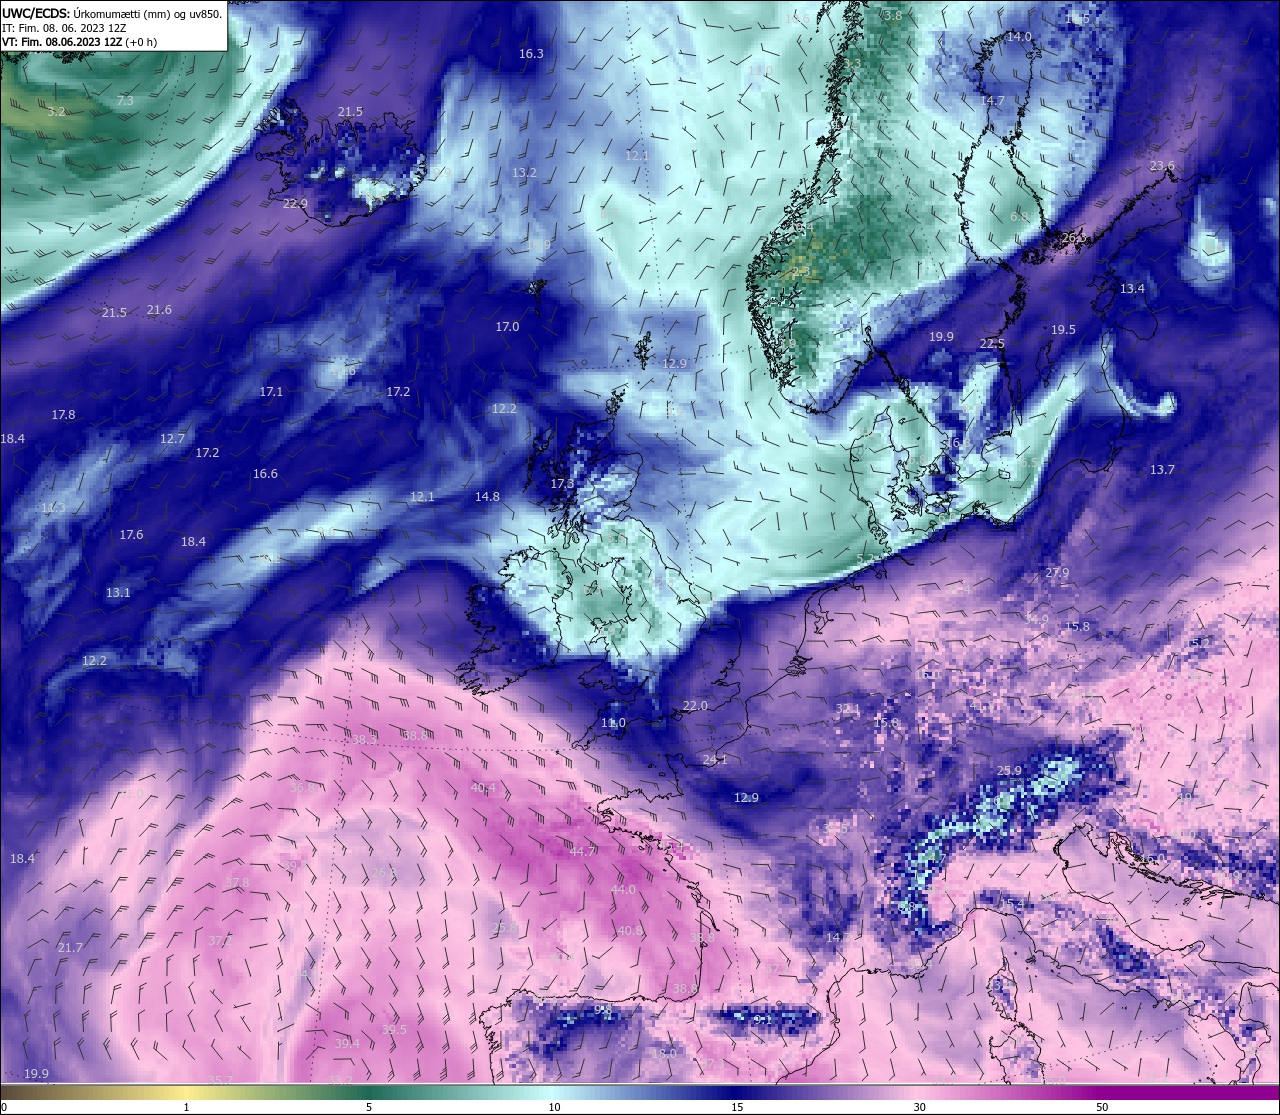This screenshot has height=1115, width=1280.
Task: Click the '13.1' value on the map
Action: coord(118,593)
